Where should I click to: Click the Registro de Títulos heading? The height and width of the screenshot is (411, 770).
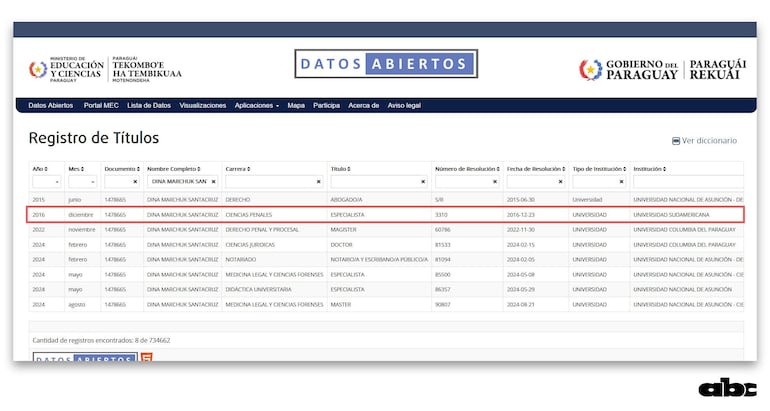point(94,138)
